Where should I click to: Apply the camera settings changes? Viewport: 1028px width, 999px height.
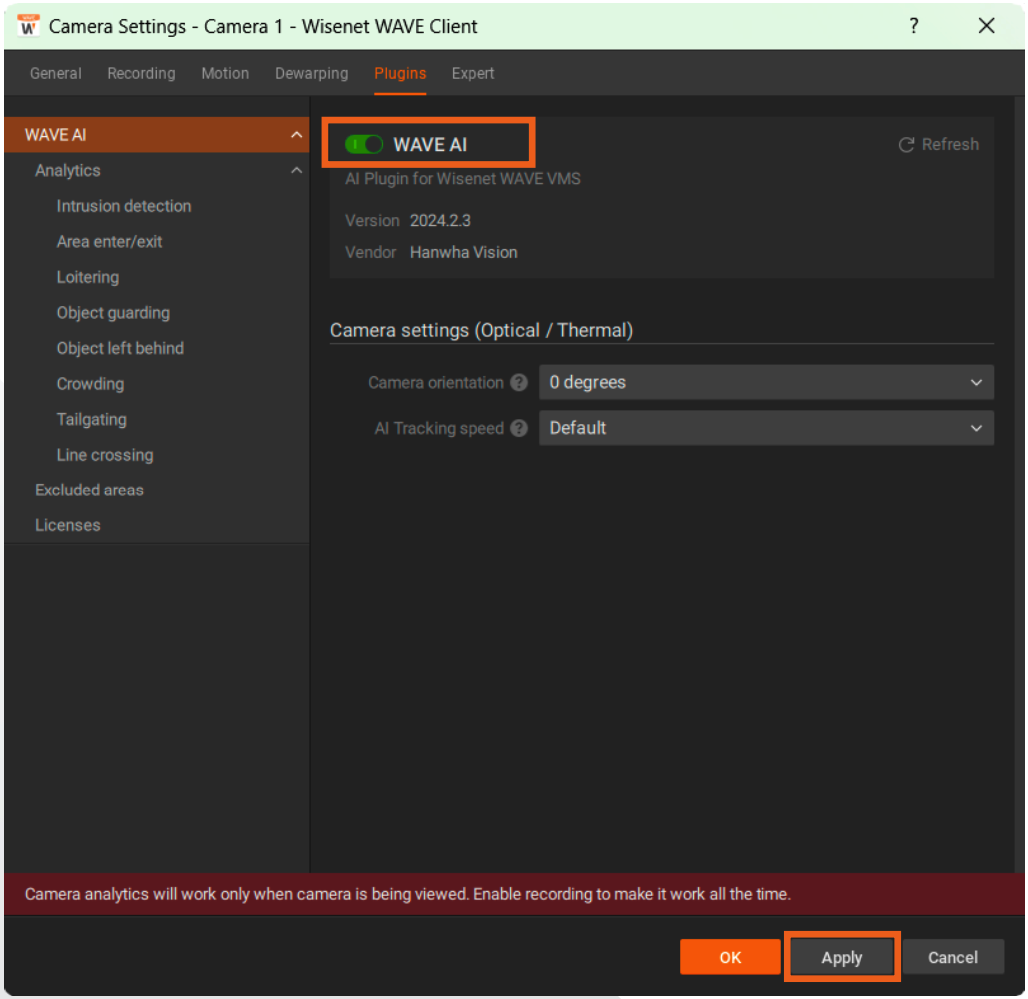tap(842, 957)
